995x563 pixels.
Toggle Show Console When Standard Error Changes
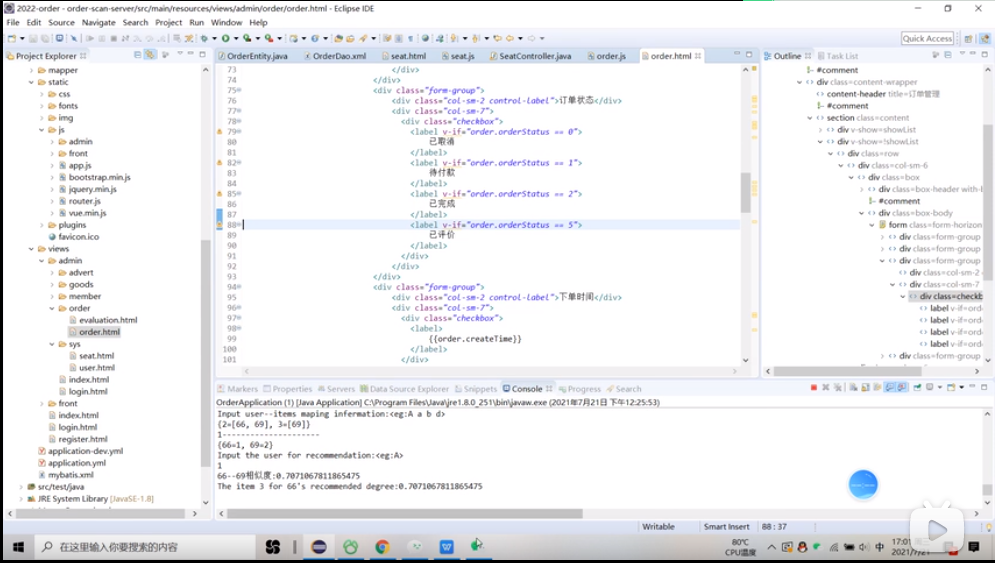pyautogui.click(x=902, y=387)
